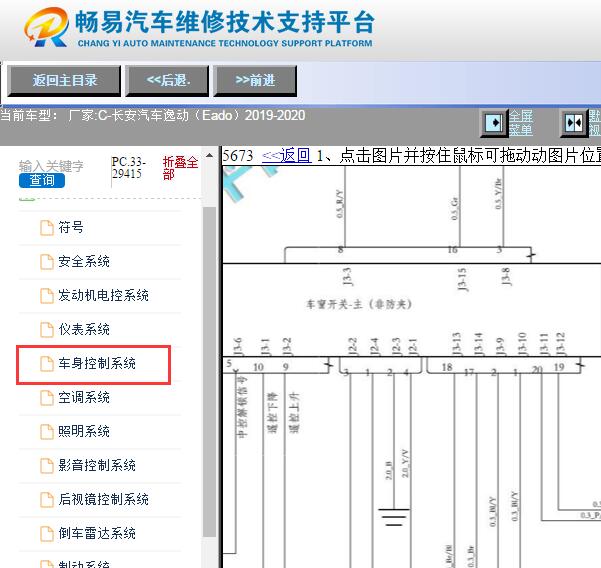Open the 车身控制系统 tree item
The width and height of the screenshot is (601, 568).
pyautogui.click(x=97, y=363)
